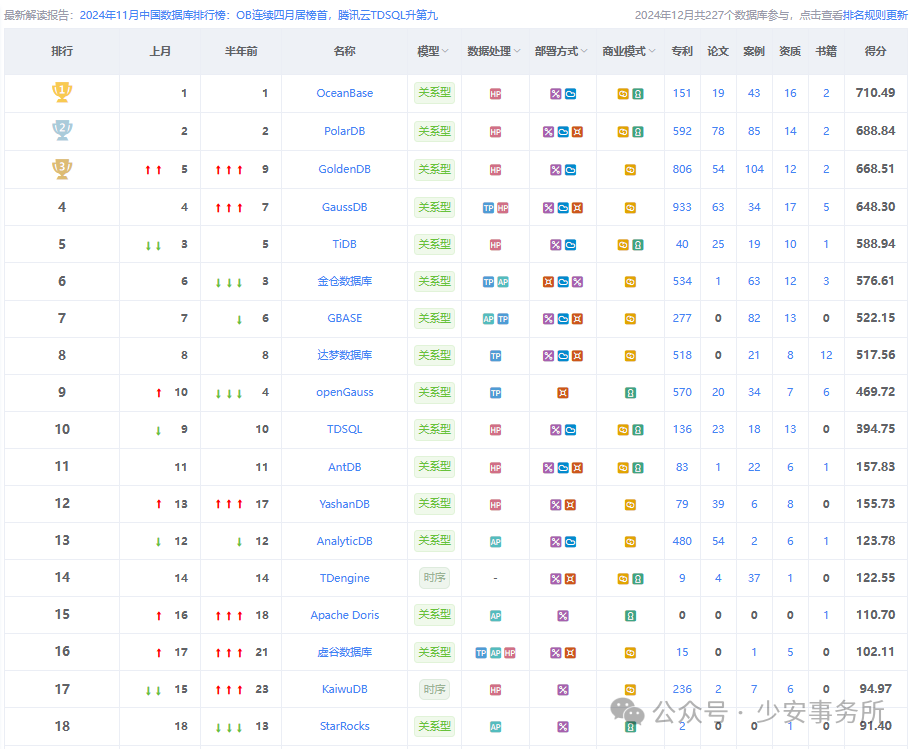Open the OceanBase database link
This screenshot has width=914, height=749.
click(x=344, y=93)
